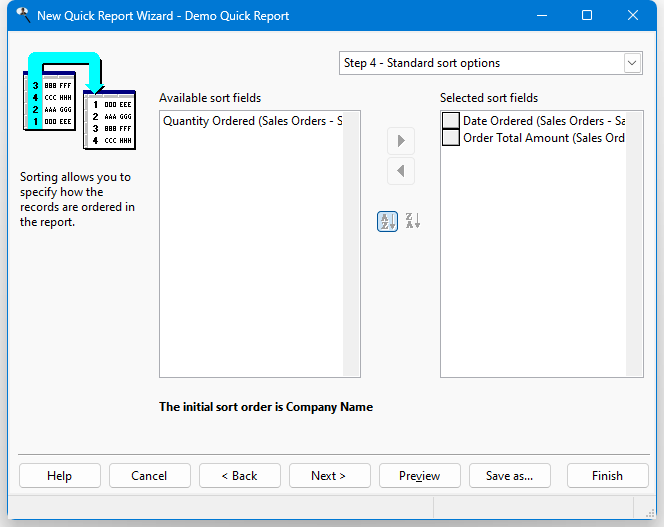The image size is (664, 527).
Task: Select ascending A-Z sort order icon
Action: pos(387,221)
